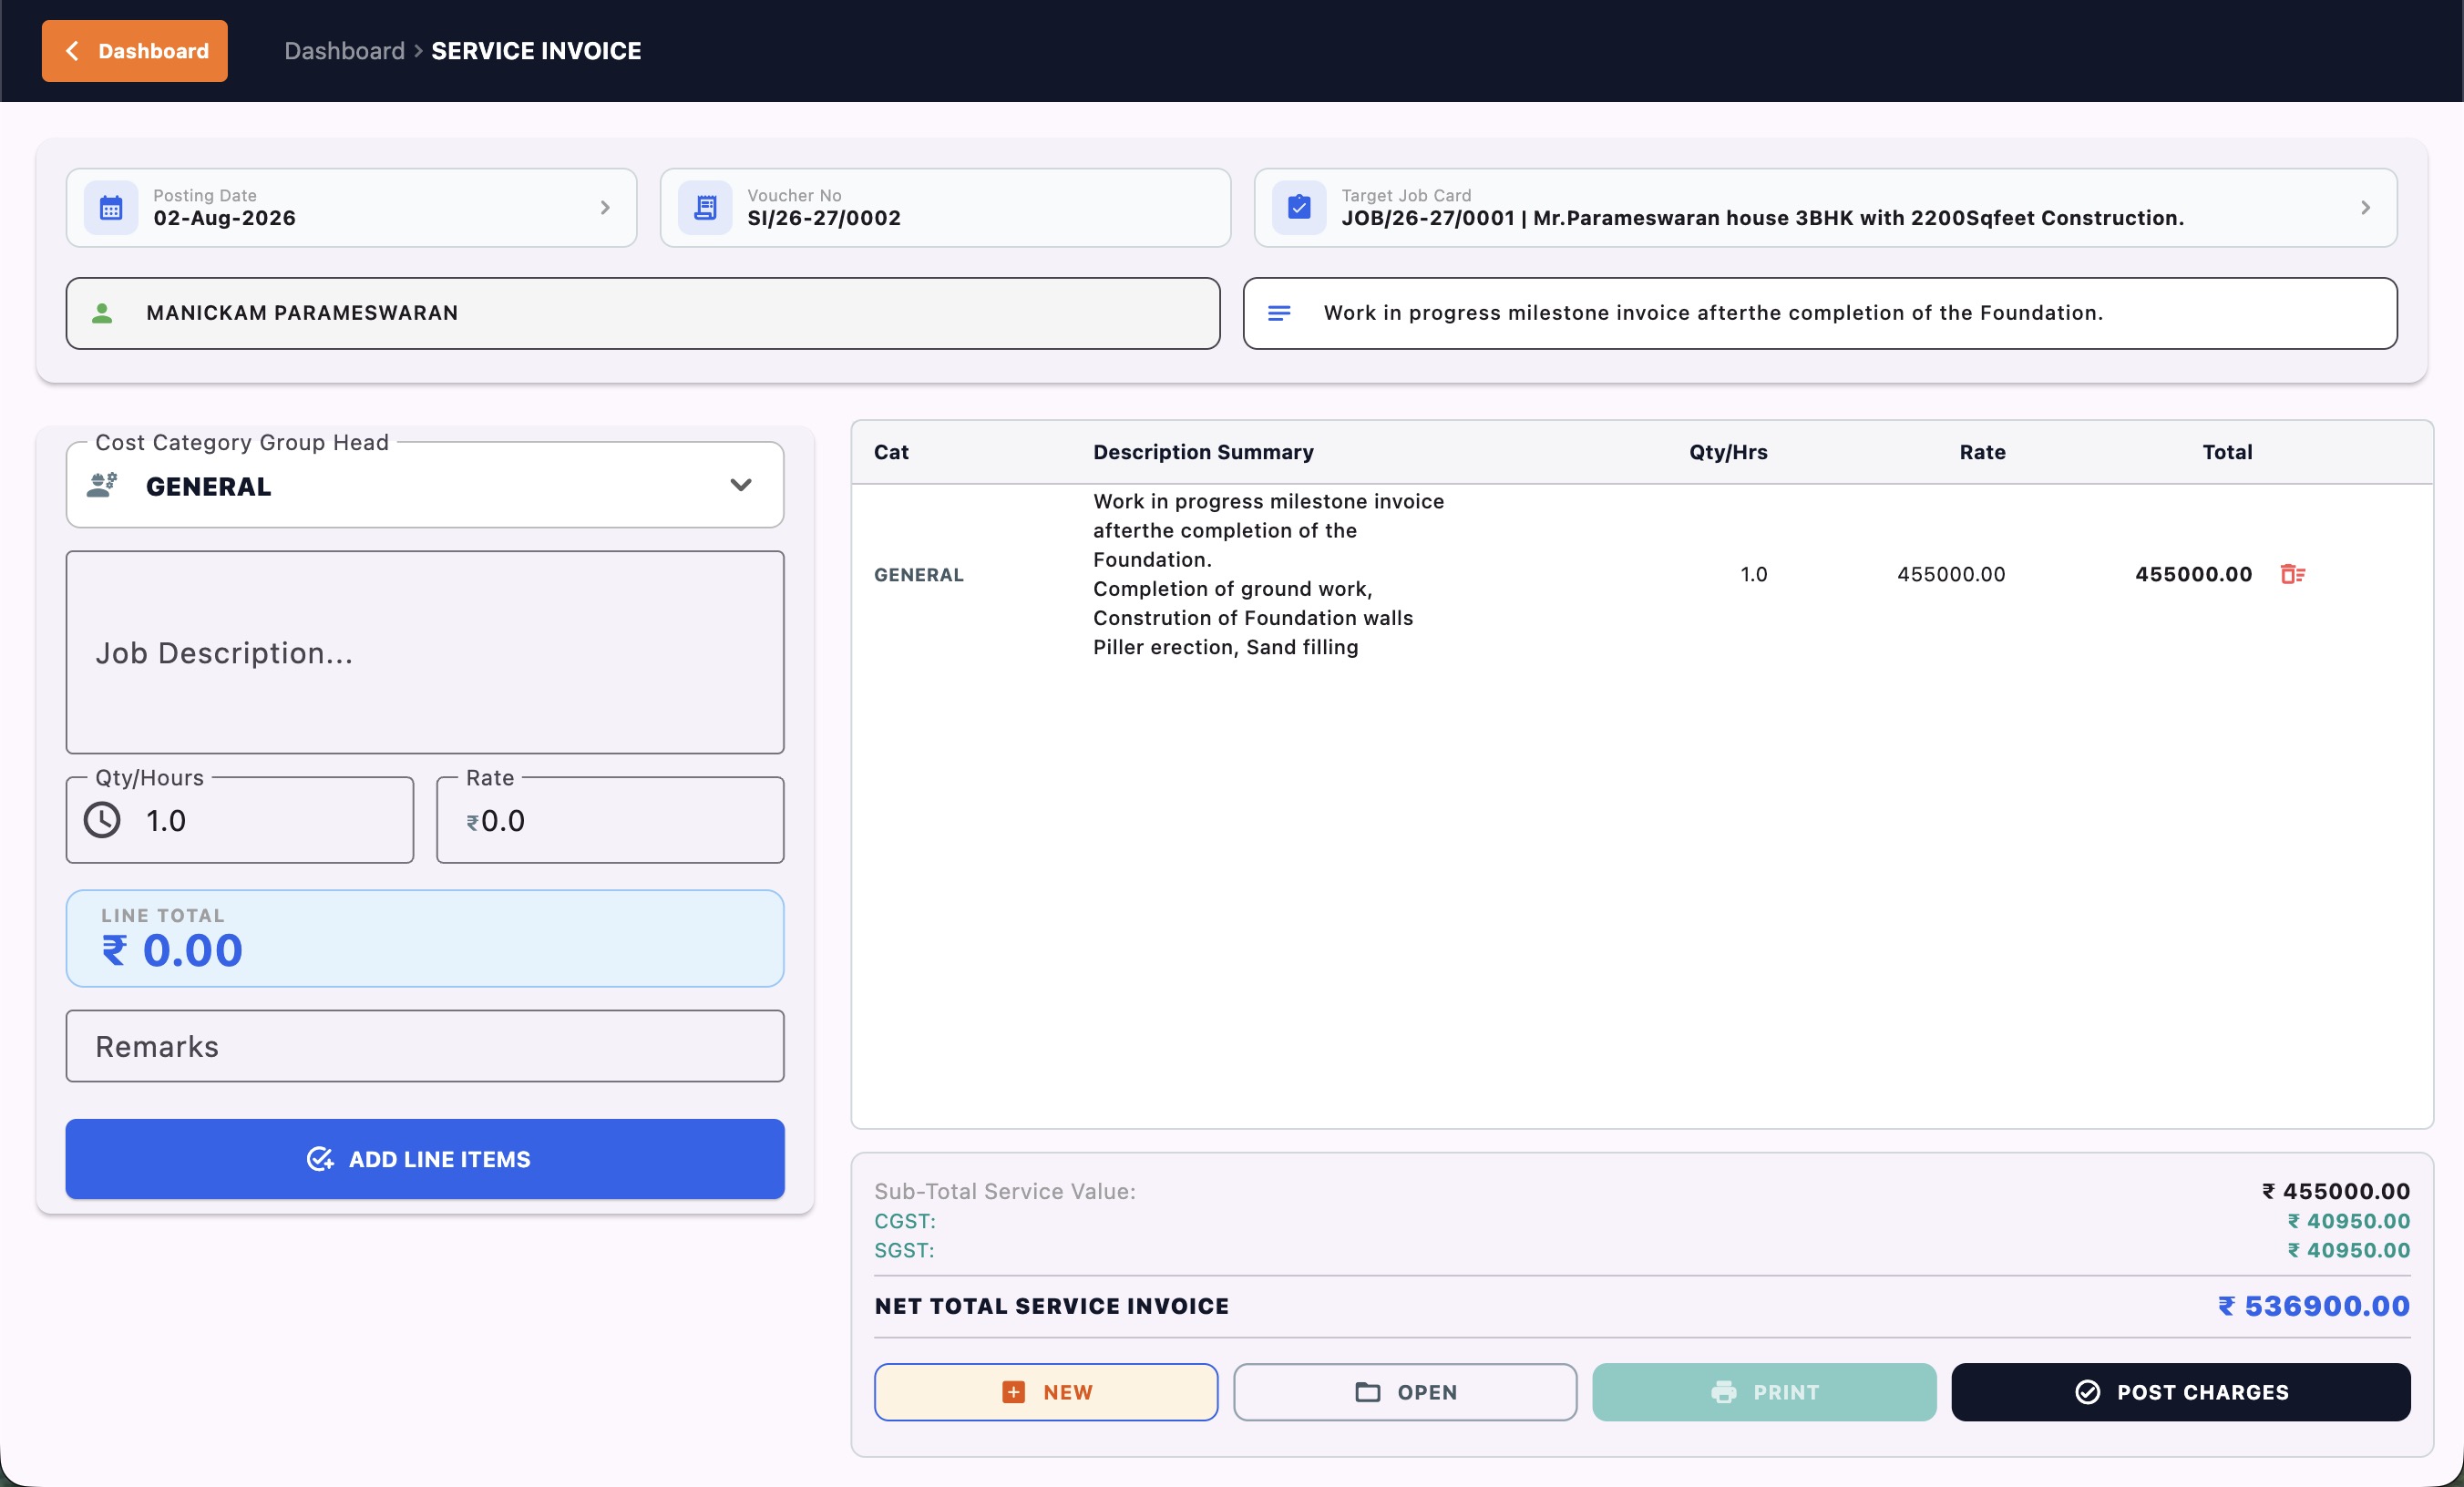Click the Dashboard breadcrumb link

click(x=344, y=51)
